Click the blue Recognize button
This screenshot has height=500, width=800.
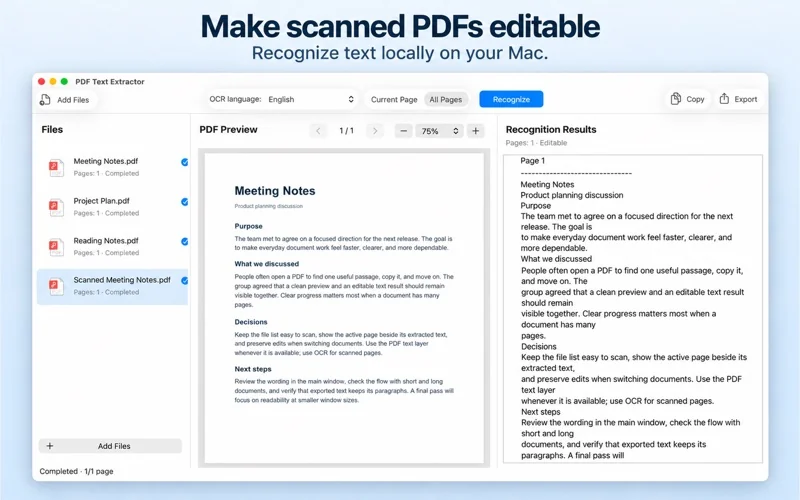tap(511, 99)
